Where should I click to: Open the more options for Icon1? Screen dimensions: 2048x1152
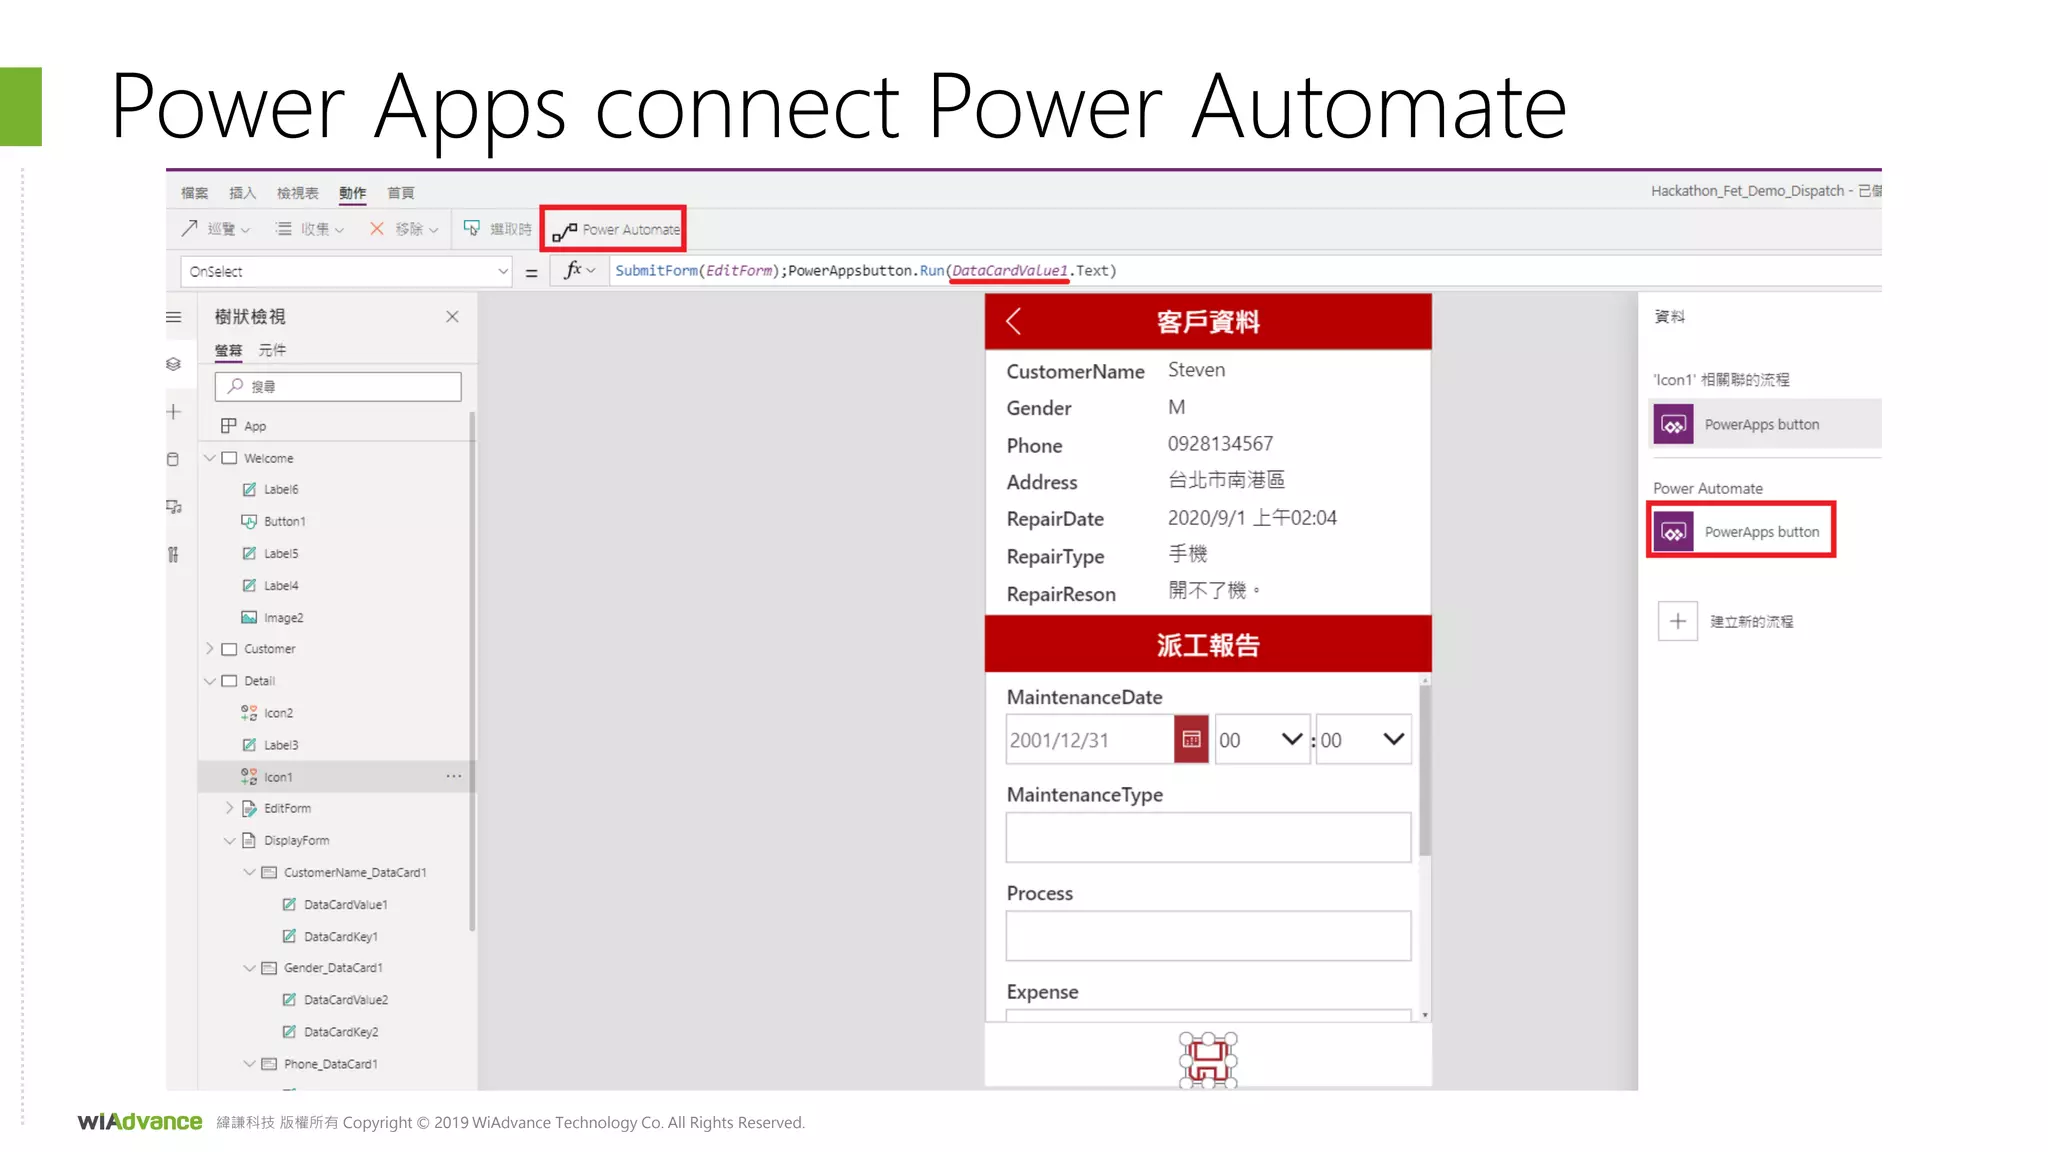(454, 776)
